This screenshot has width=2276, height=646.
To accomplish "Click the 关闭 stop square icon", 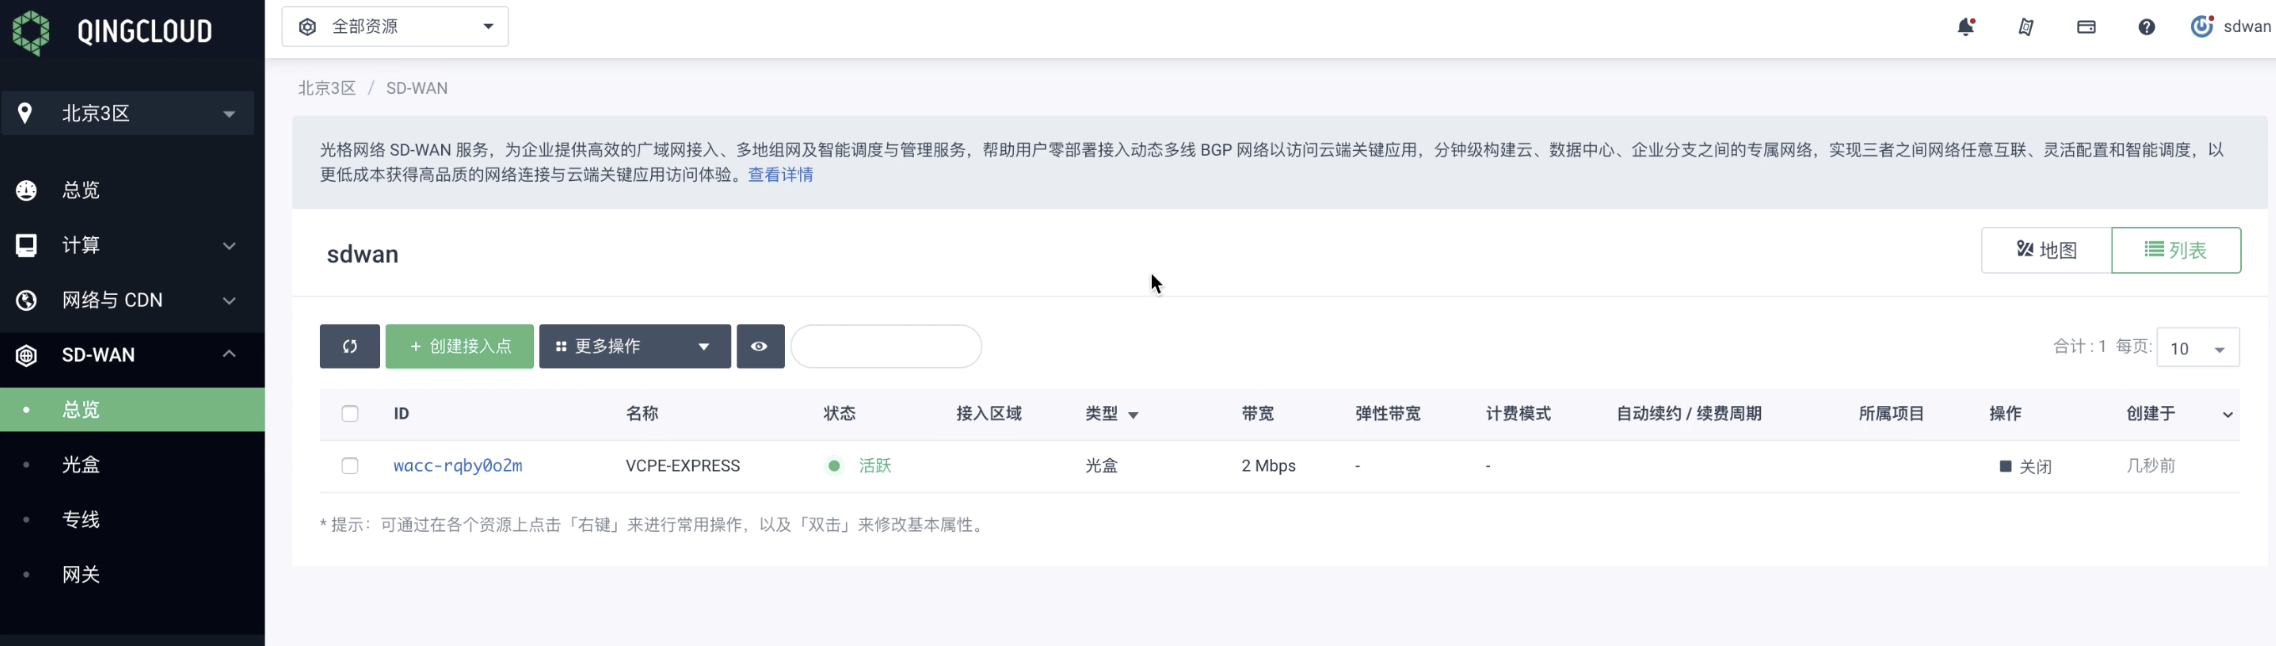I will click(2005, 466).
